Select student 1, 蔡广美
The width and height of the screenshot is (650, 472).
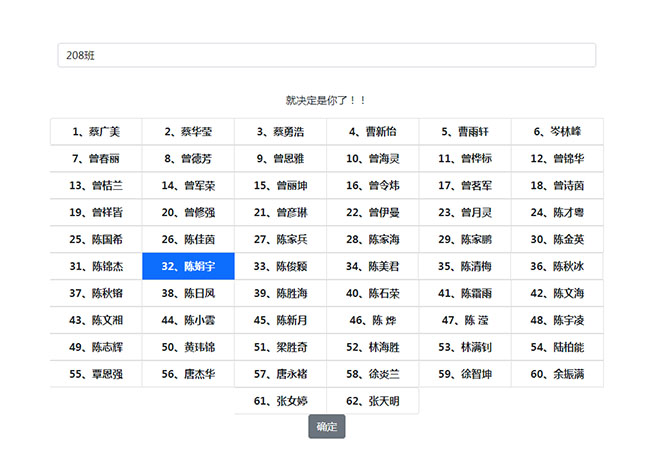click(96, 131)
